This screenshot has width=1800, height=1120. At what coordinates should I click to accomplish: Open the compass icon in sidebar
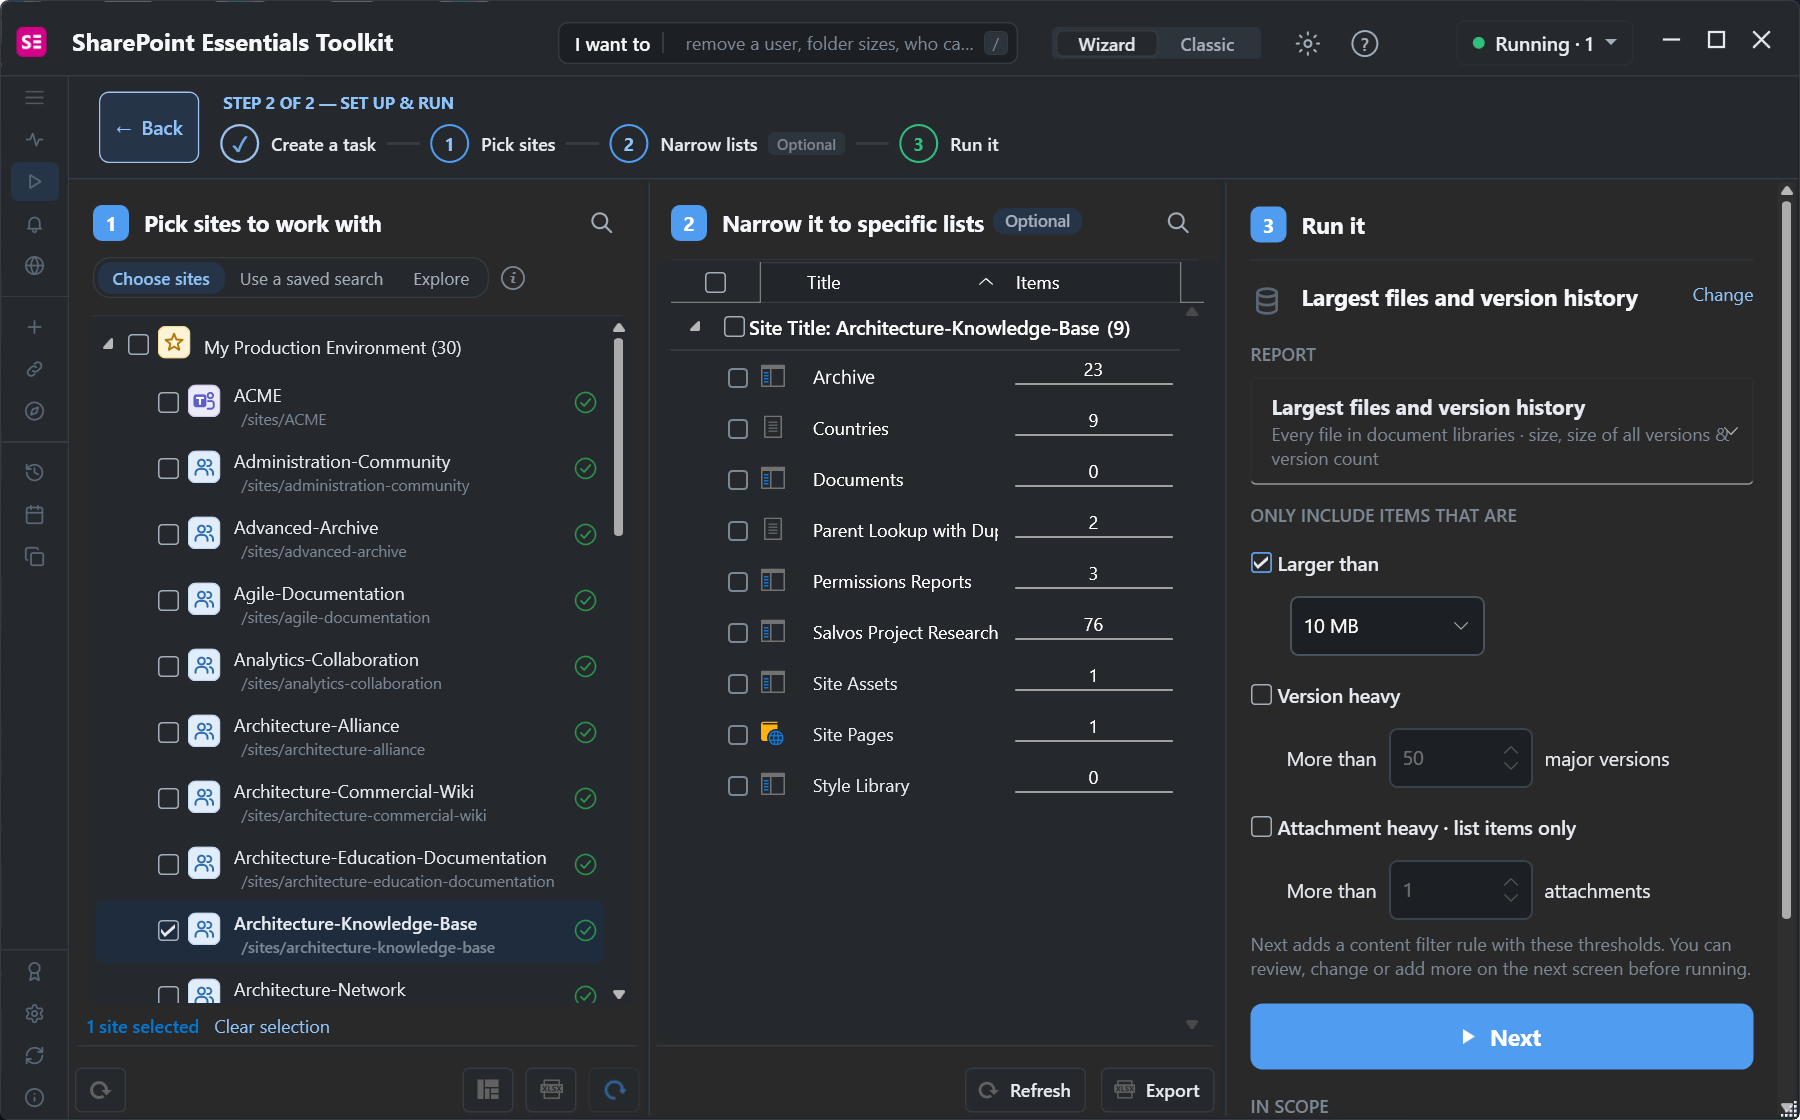pyautogui.click(x=34, y=411)
